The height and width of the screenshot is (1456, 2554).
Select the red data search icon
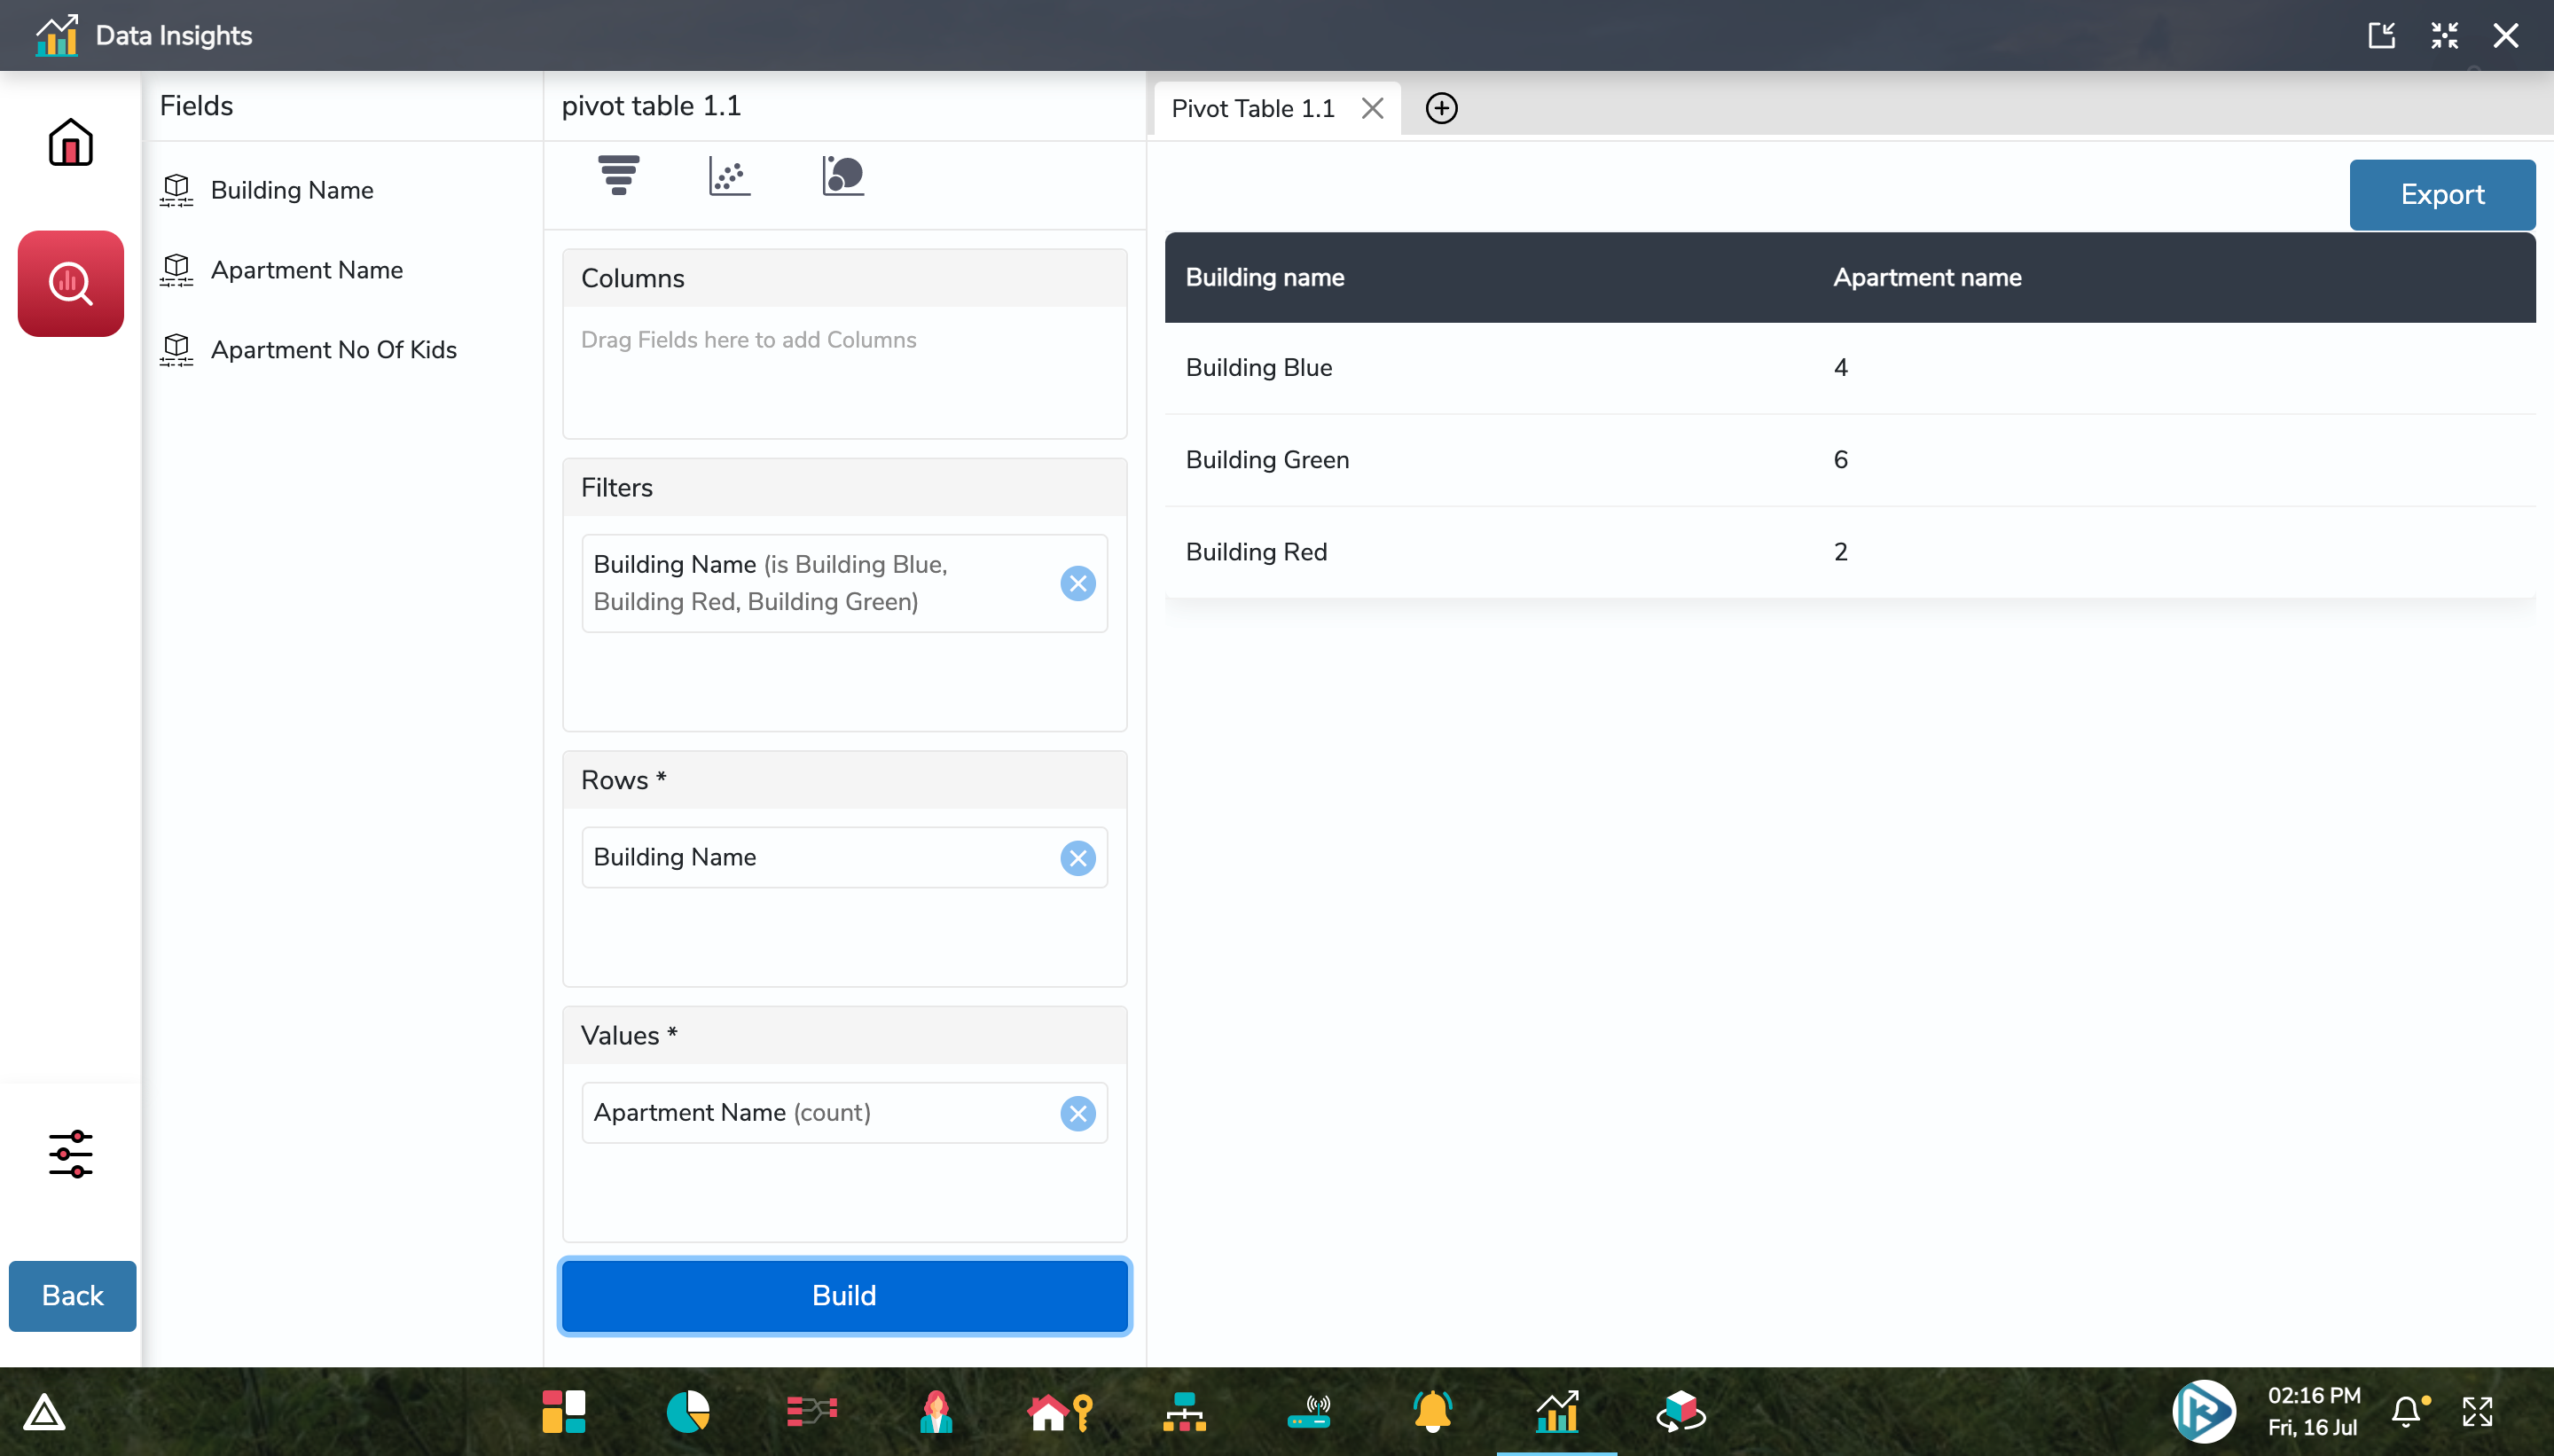(x=70, y=284)
